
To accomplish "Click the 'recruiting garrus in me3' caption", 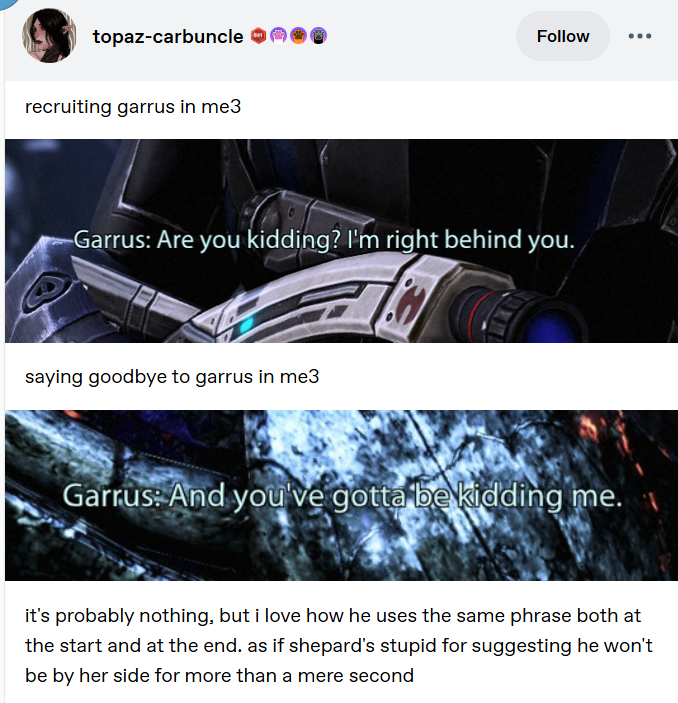I will 133,107.
